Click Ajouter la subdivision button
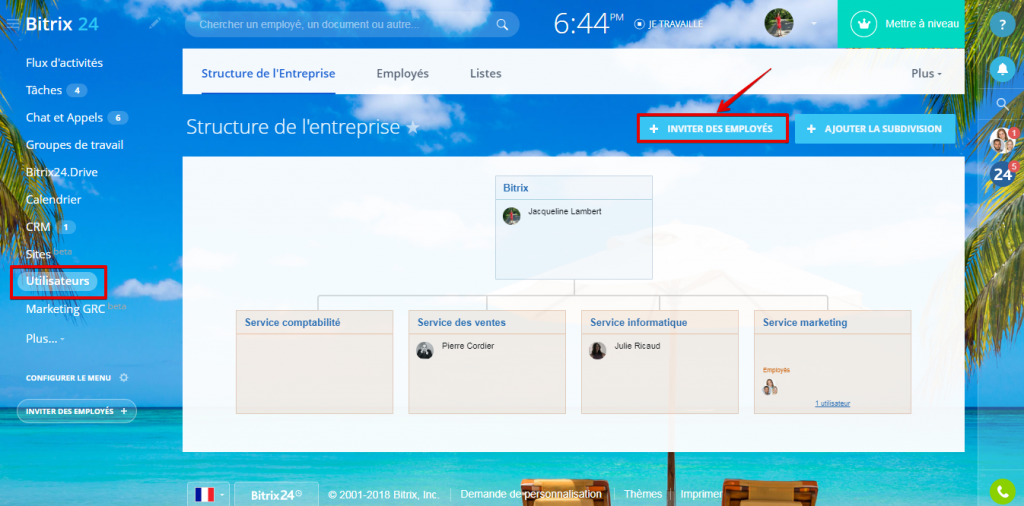The image size is (1024, 506). pyautogui.click(x=875, y=129)
